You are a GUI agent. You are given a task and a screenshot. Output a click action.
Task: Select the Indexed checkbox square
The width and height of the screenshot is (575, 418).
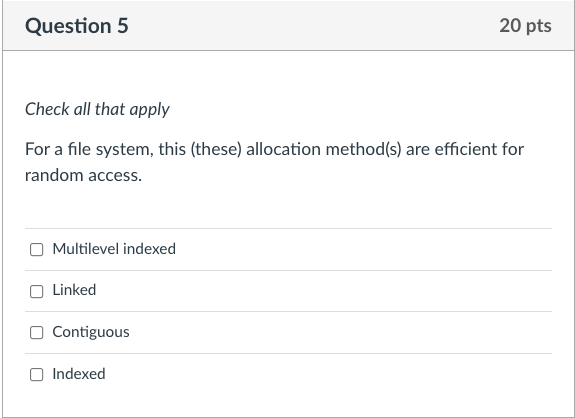pyautogui.click(x=36, y=374)
